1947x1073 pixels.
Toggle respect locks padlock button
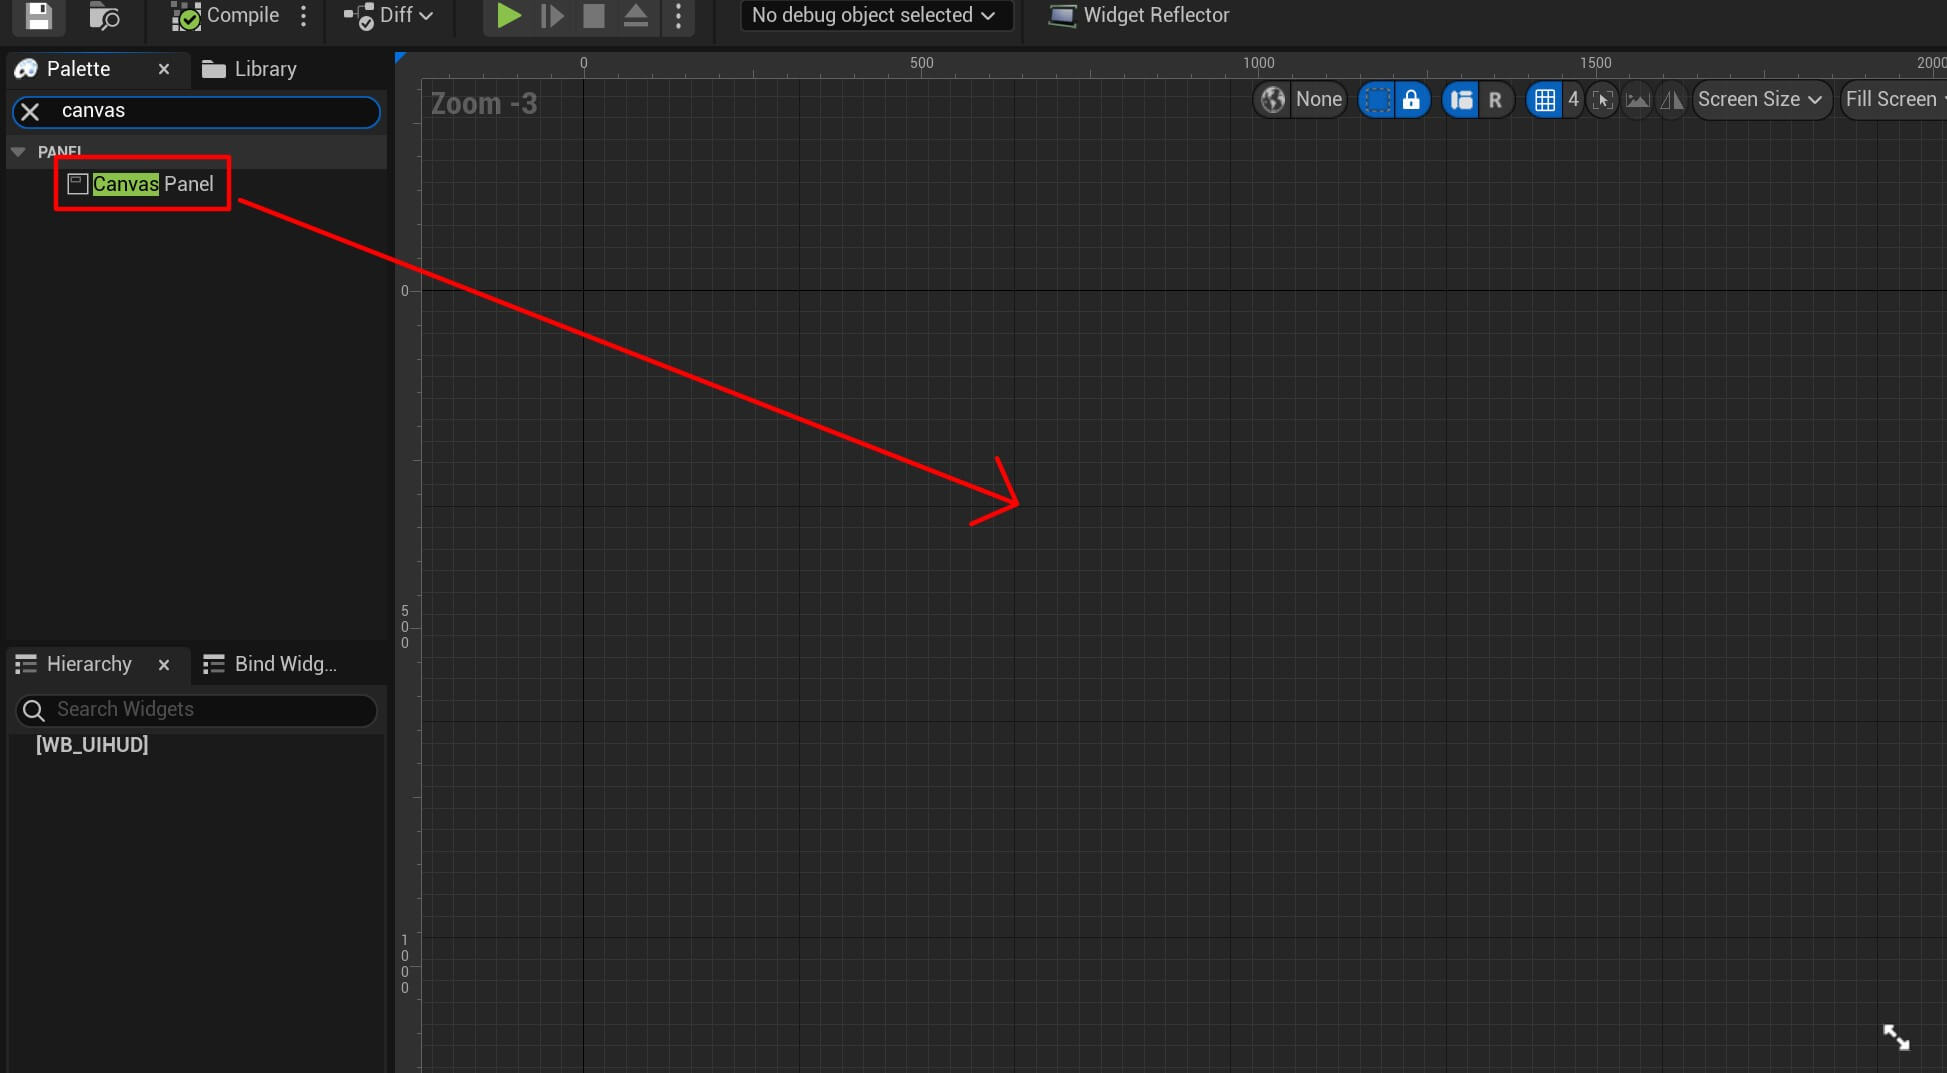tap(1411, 99)
